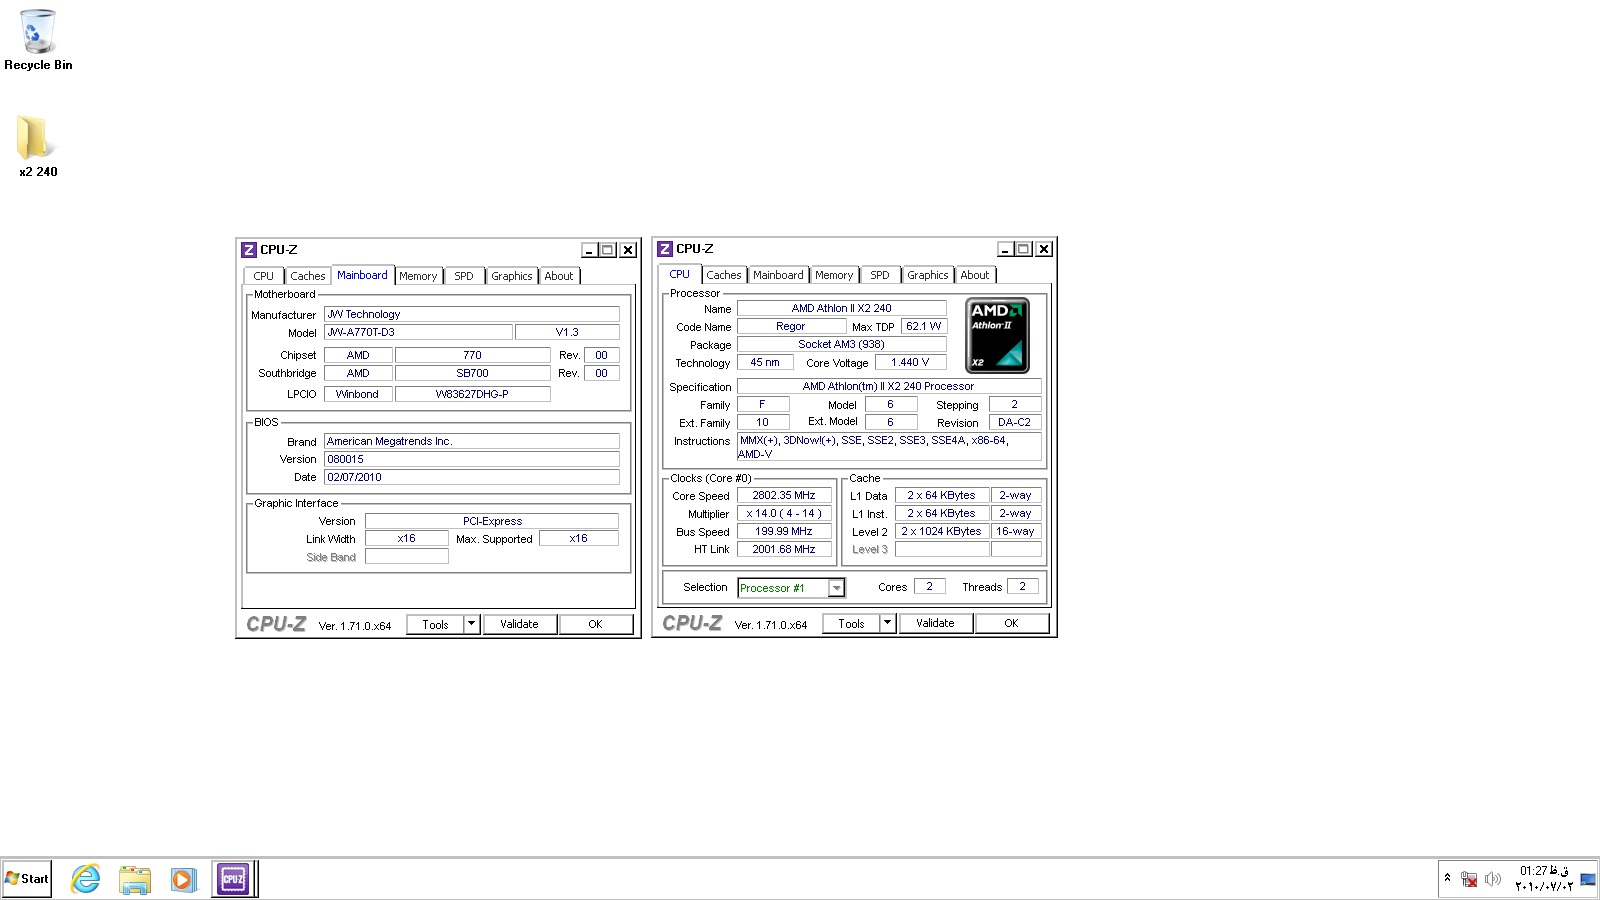Image resolution: width=1600 pixels, height=900 pixels.
Task: Open Graphics tab in right CPU-Z window
Action: click(x=928, y=275)
